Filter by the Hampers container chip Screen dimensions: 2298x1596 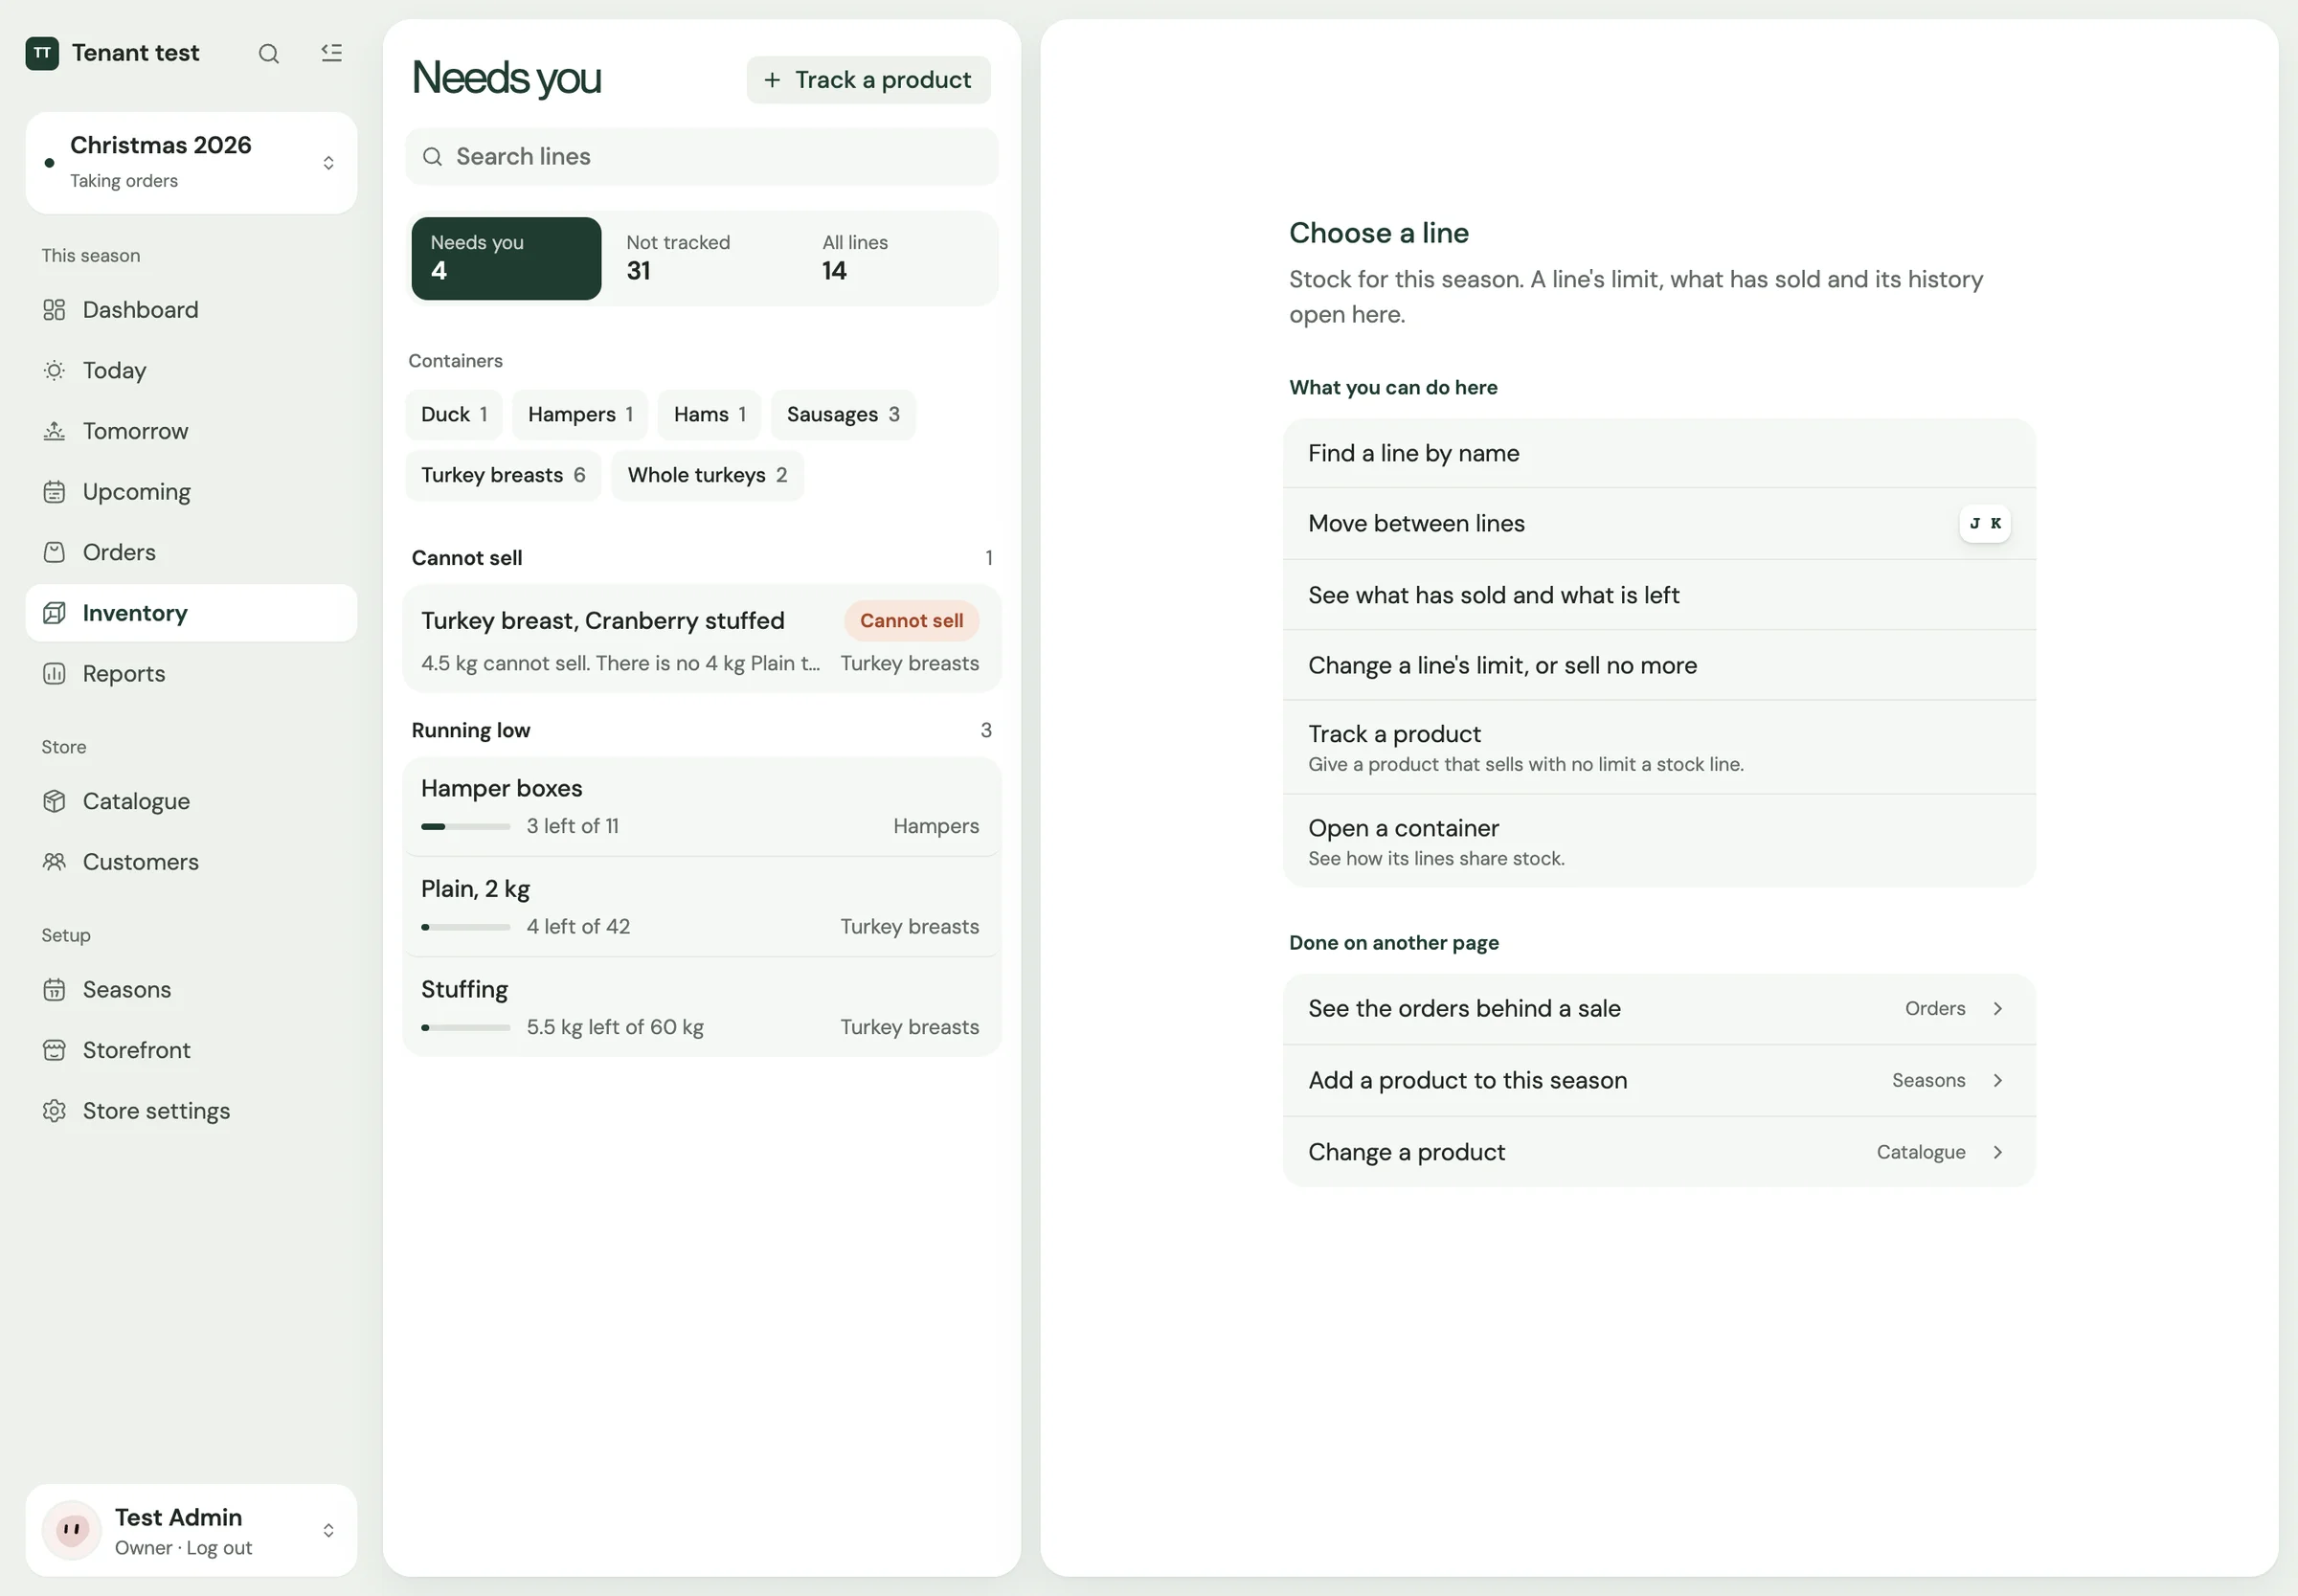[x=580, y=415]
